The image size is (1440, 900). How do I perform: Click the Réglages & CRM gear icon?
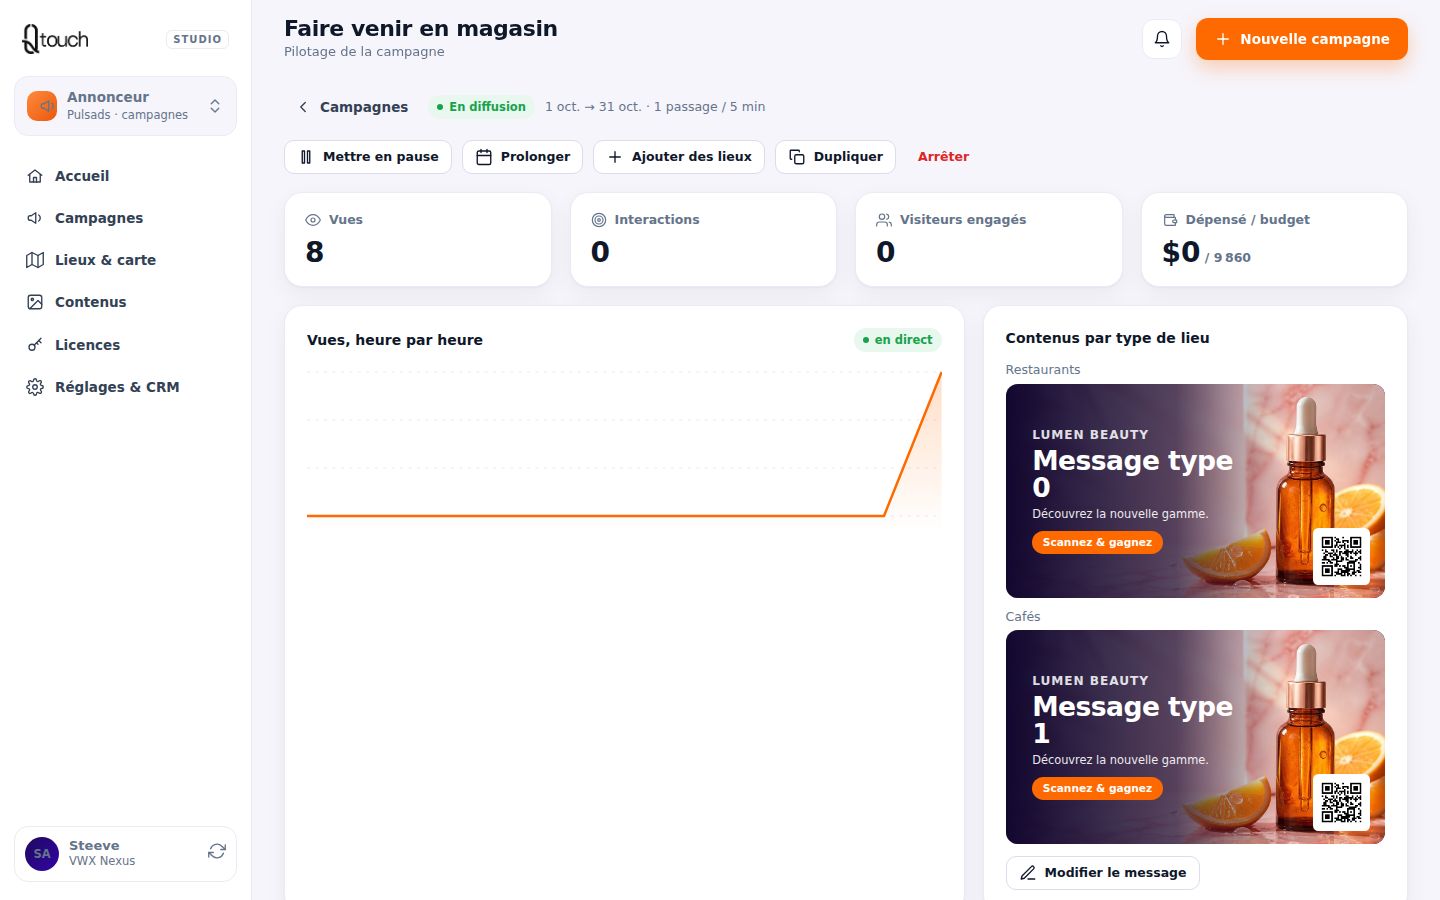pos(35,387)
